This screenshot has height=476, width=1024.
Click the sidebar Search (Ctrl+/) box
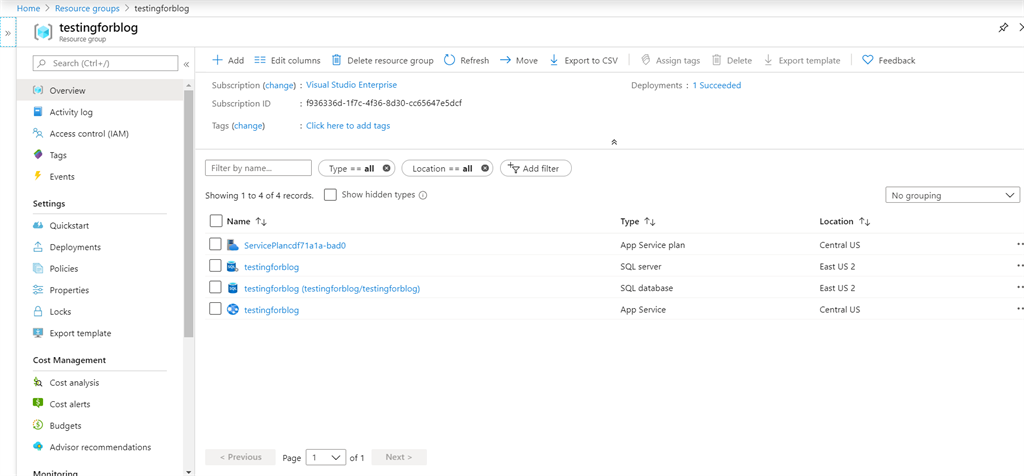click(105, 63)
